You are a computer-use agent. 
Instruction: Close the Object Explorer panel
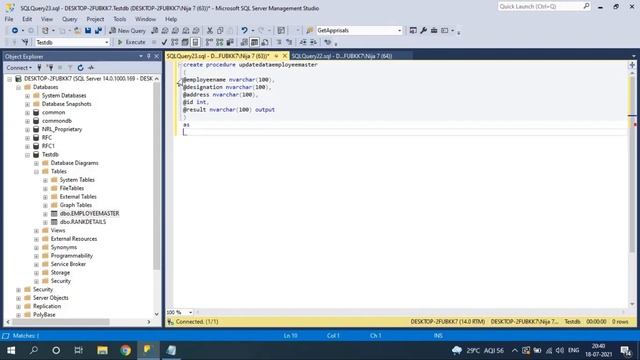(x=156, y=56)
